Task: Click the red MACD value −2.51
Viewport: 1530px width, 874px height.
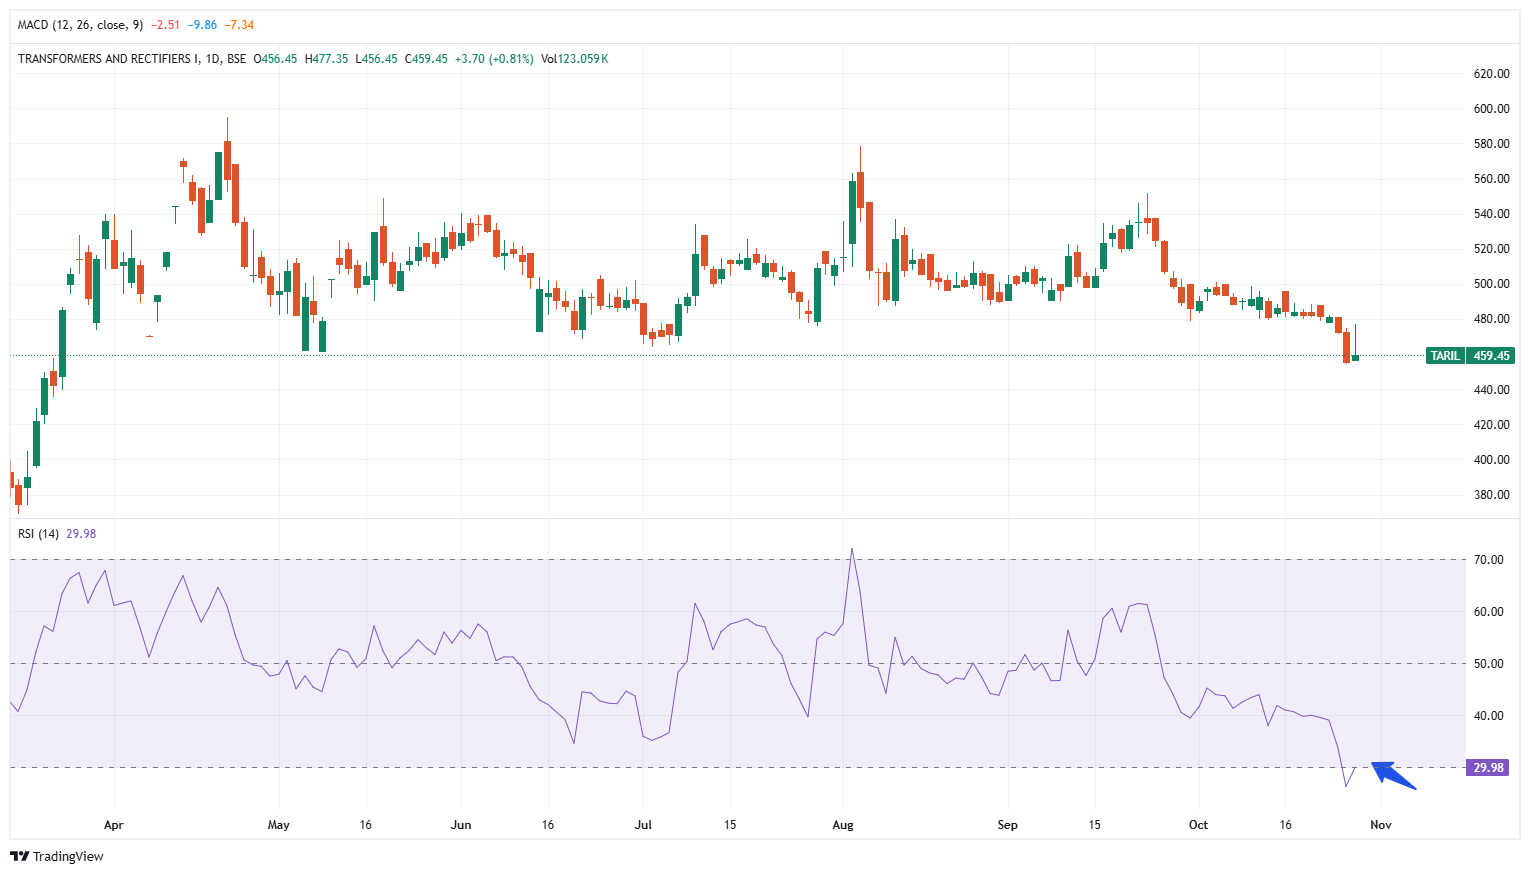Action: click(165, 25)
